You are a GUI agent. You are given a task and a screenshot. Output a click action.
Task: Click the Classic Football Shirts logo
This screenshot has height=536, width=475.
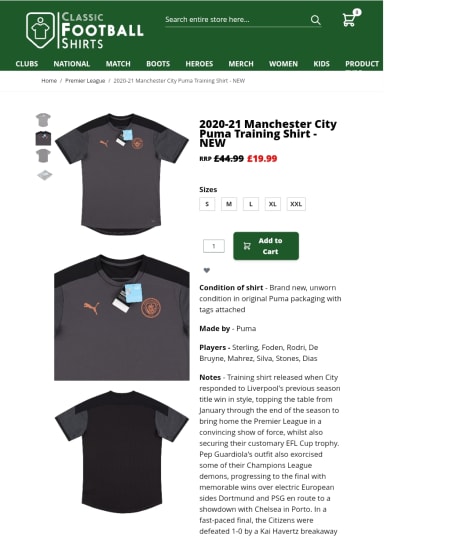(x=85, y=30)
